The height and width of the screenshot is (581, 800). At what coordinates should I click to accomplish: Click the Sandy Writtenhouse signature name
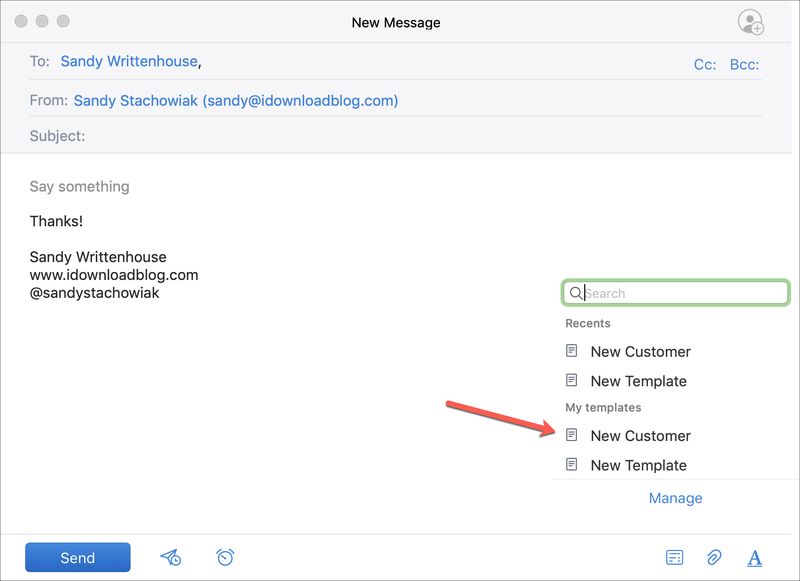pos(98,257)
